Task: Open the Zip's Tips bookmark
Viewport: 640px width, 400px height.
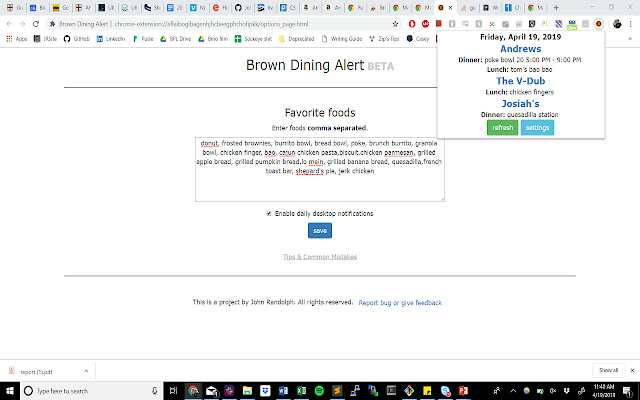Action: click(x=384, y=39)
